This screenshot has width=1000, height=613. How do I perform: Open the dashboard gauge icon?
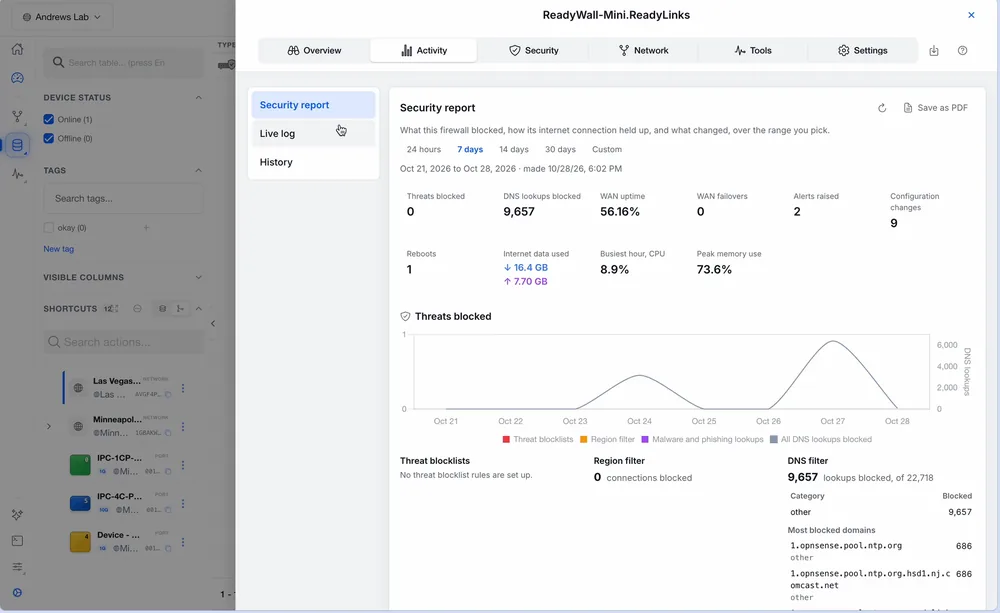(x=17, y=78)
